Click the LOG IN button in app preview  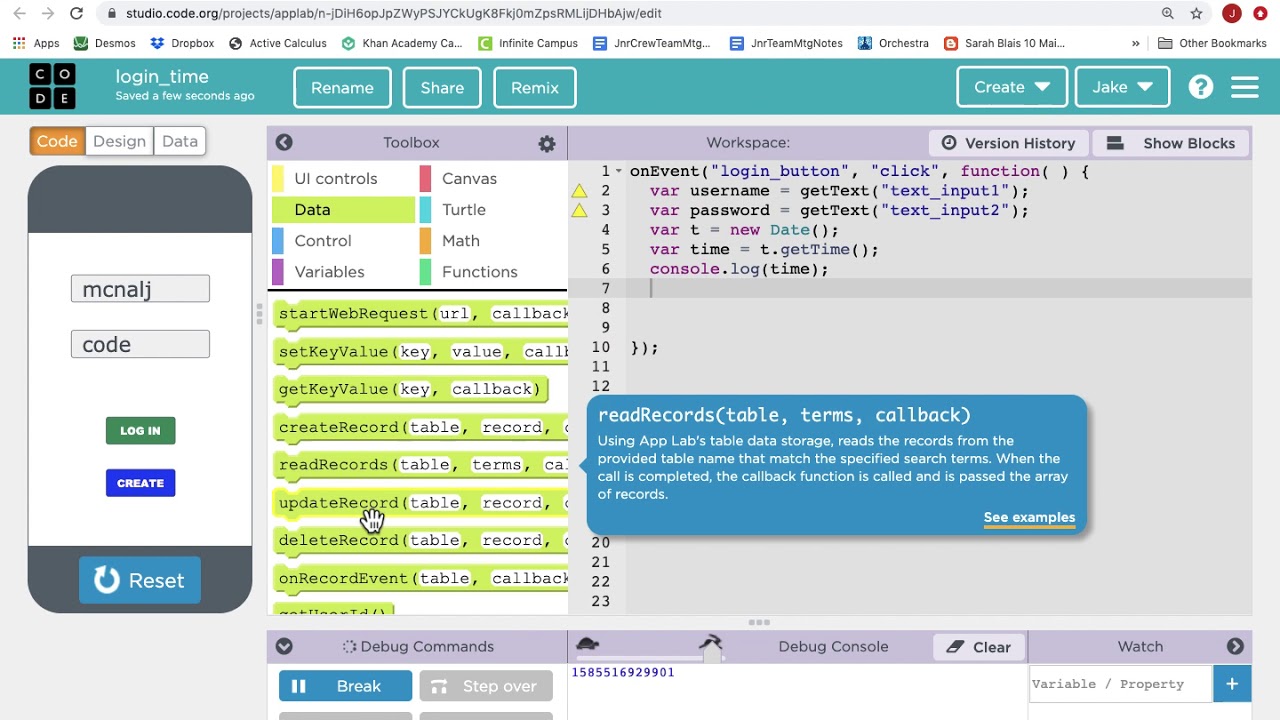coord(140,431)
